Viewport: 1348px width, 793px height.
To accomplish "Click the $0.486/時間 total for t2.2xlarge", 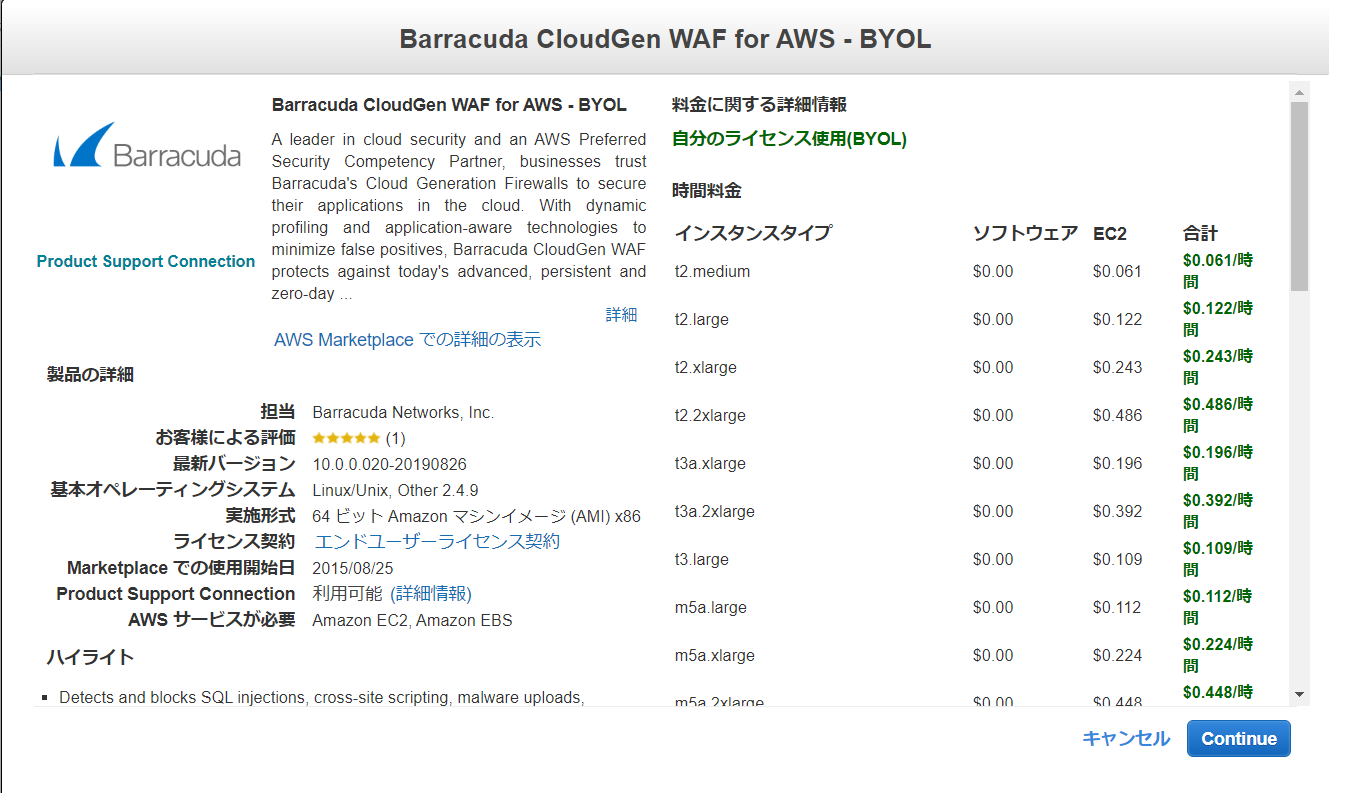I will [x=1217, y=415].
